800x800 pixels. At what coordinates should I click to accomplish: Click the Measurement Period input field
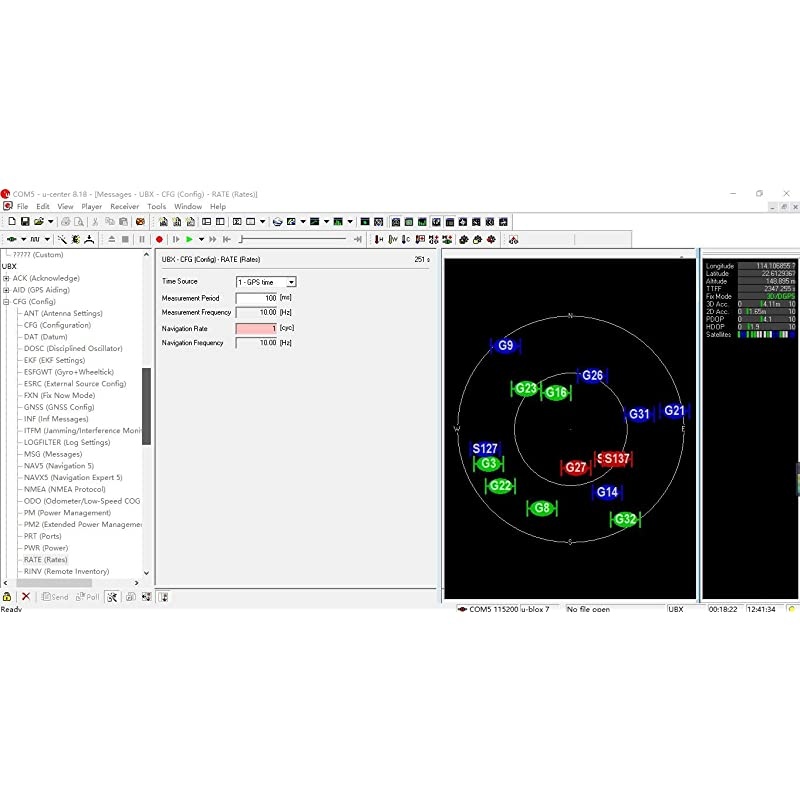(x=257, y=298)
